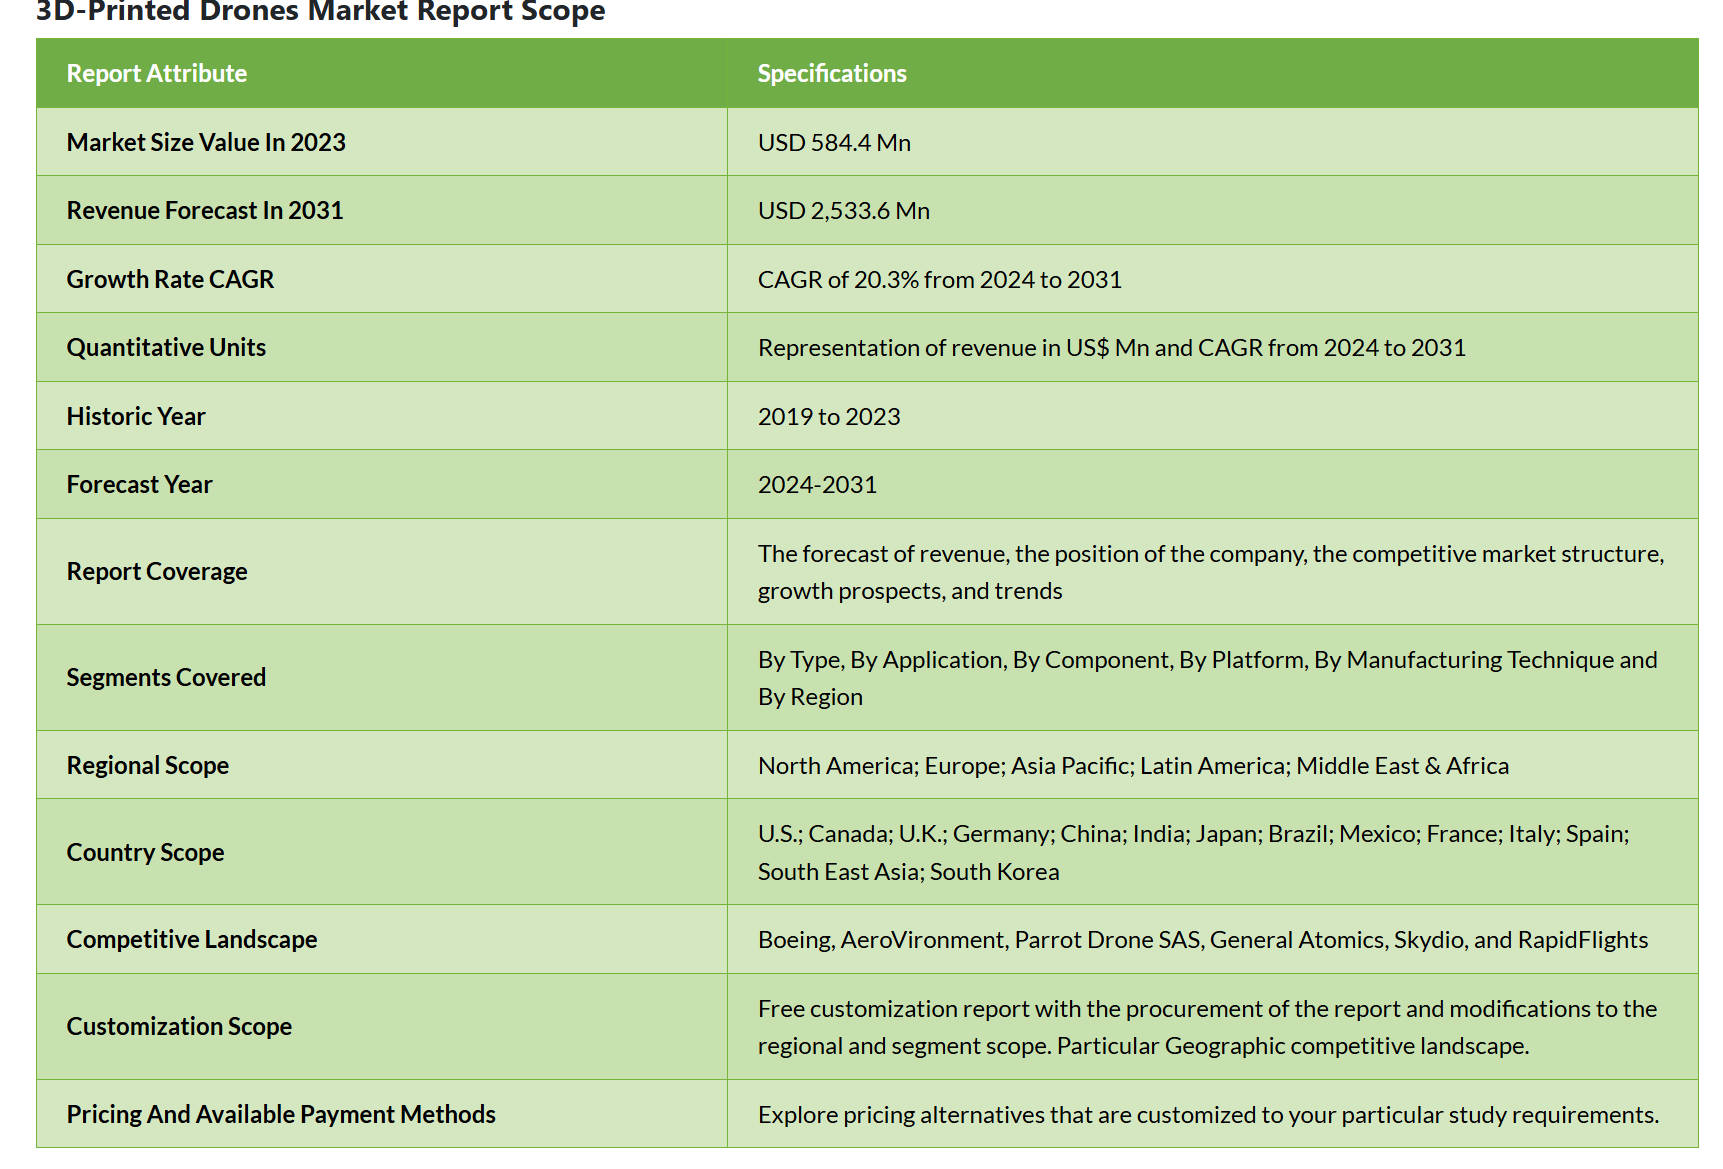Select the 'Quantitative Units' row label

[x=166, y=348]
